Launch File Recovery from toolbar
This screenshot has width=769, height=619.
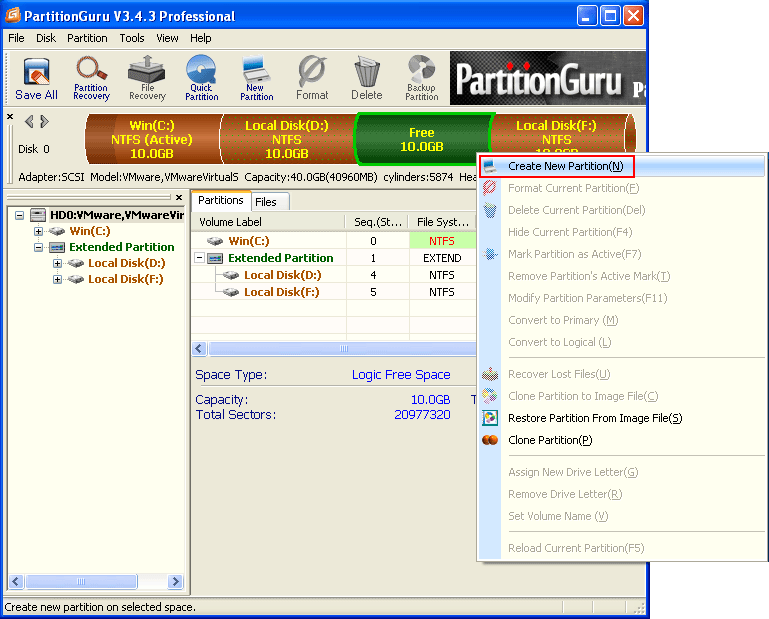click(147, 78)
